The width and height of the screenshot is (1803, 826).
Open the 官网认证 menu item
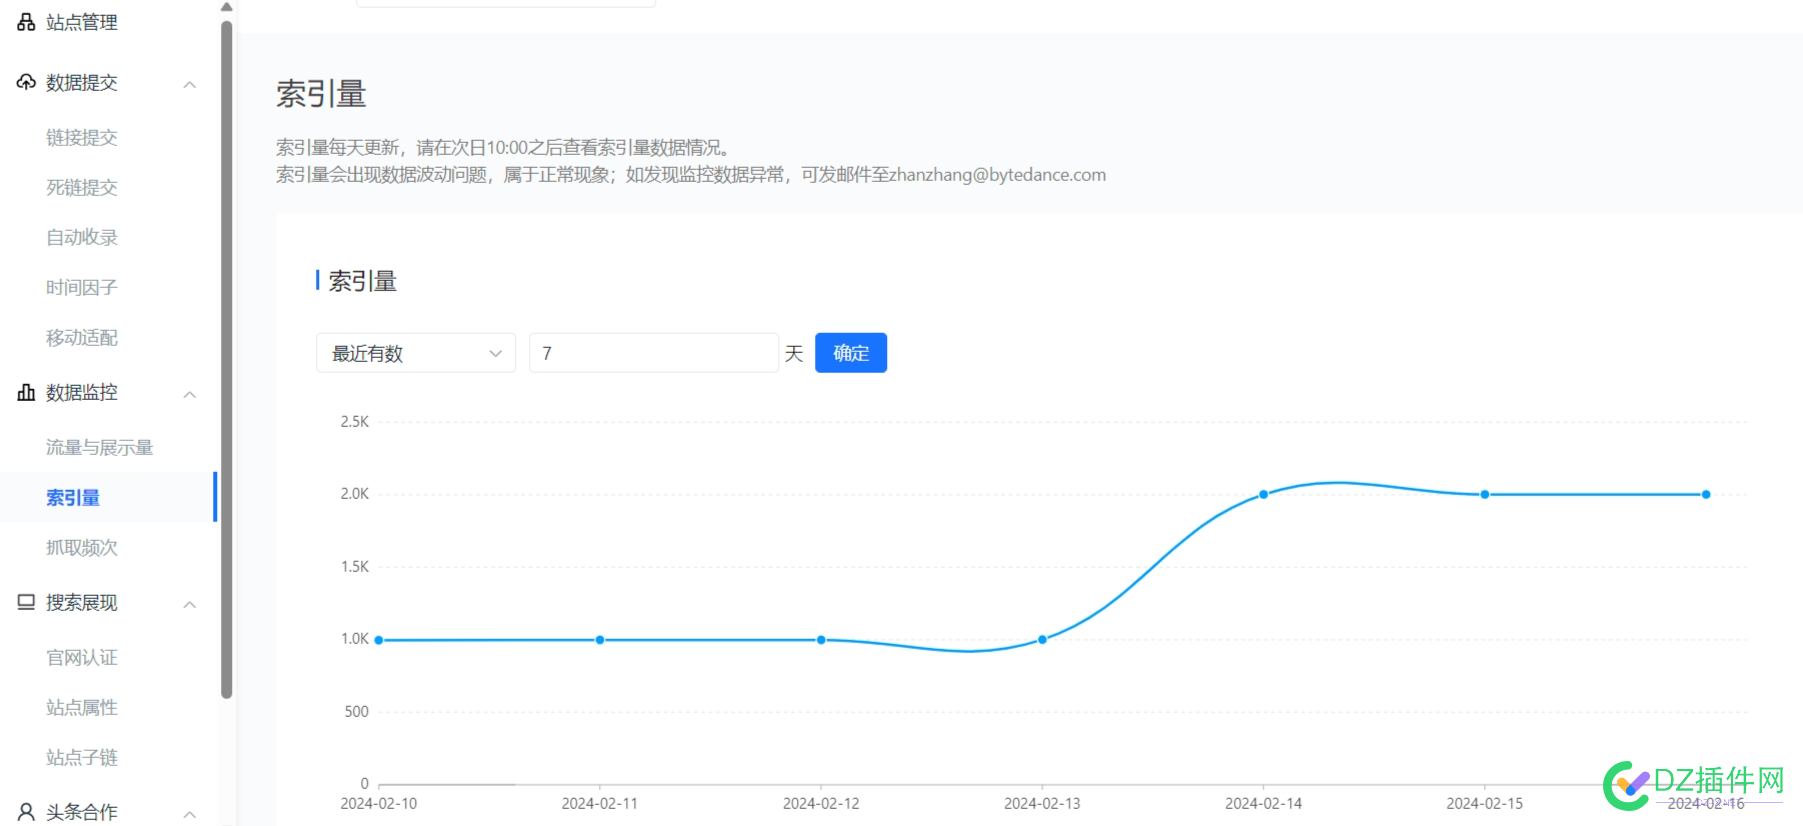82,657
